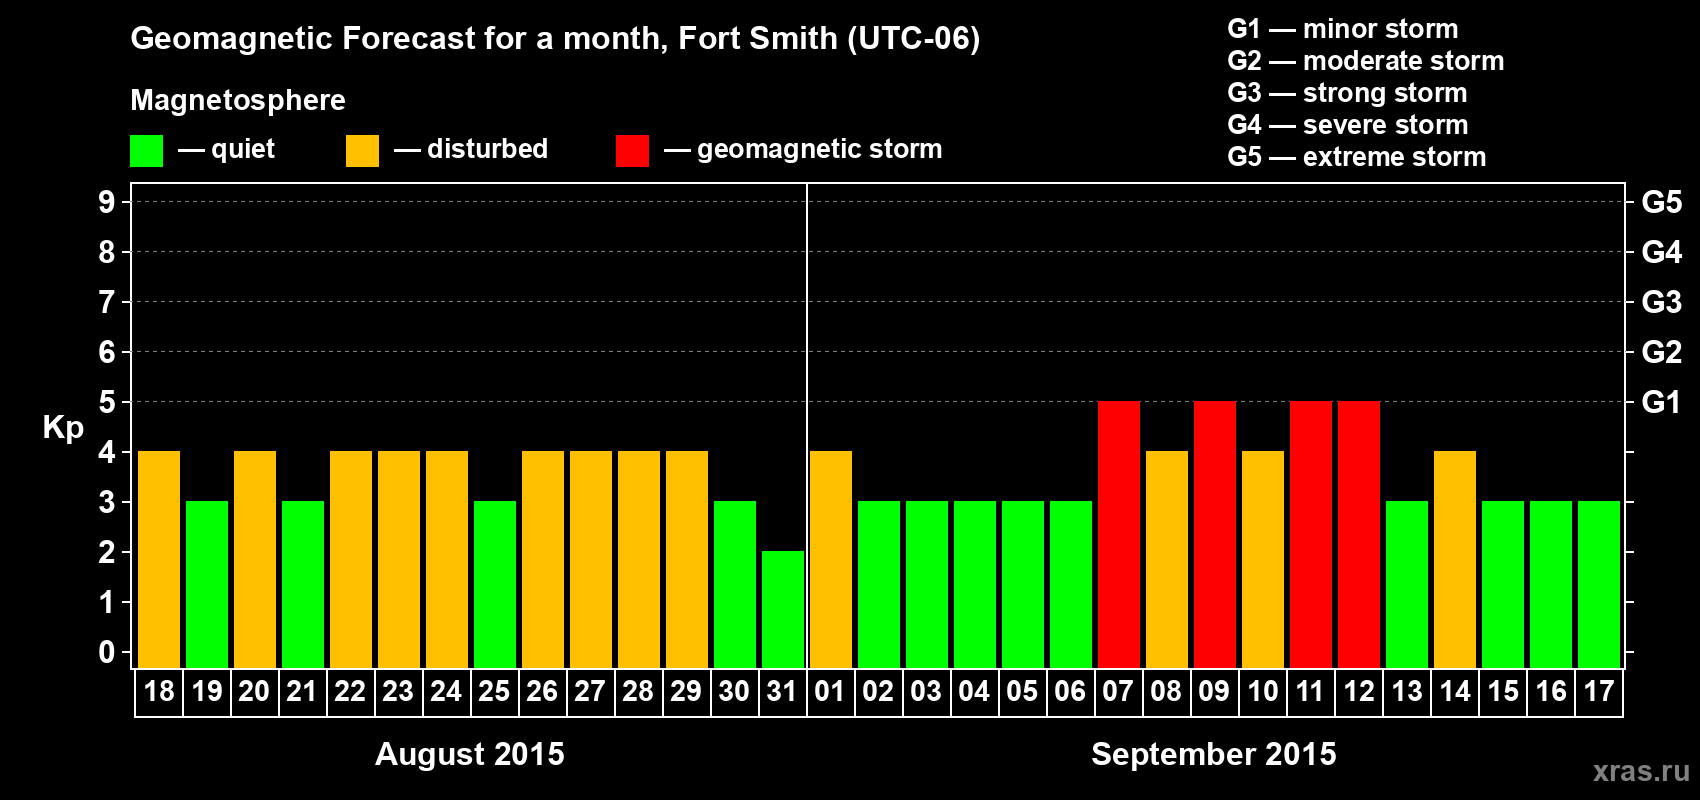Click the orange bar for August 29
Image resolution: width=1700 pixels, height=800 pixels.
[x=687, y=560]
